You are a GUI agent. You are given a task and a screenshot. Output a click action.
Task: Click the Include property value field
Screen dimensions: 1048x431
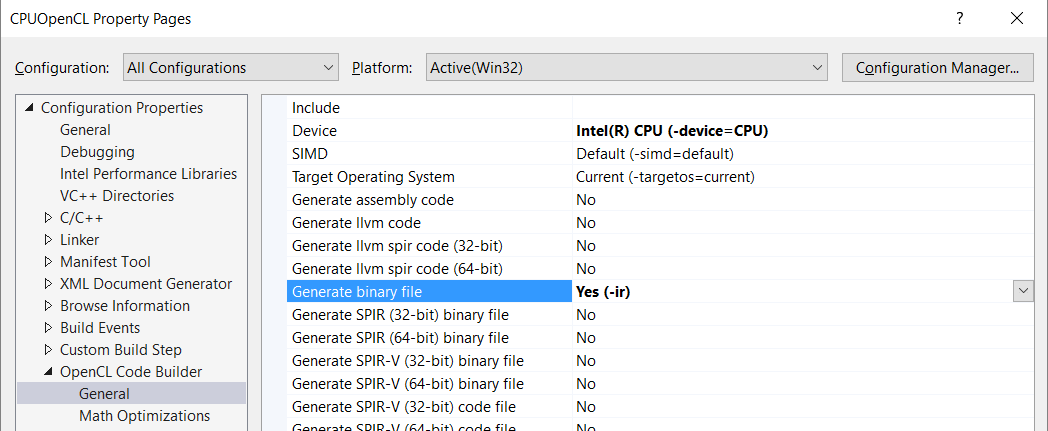[800, 108]
